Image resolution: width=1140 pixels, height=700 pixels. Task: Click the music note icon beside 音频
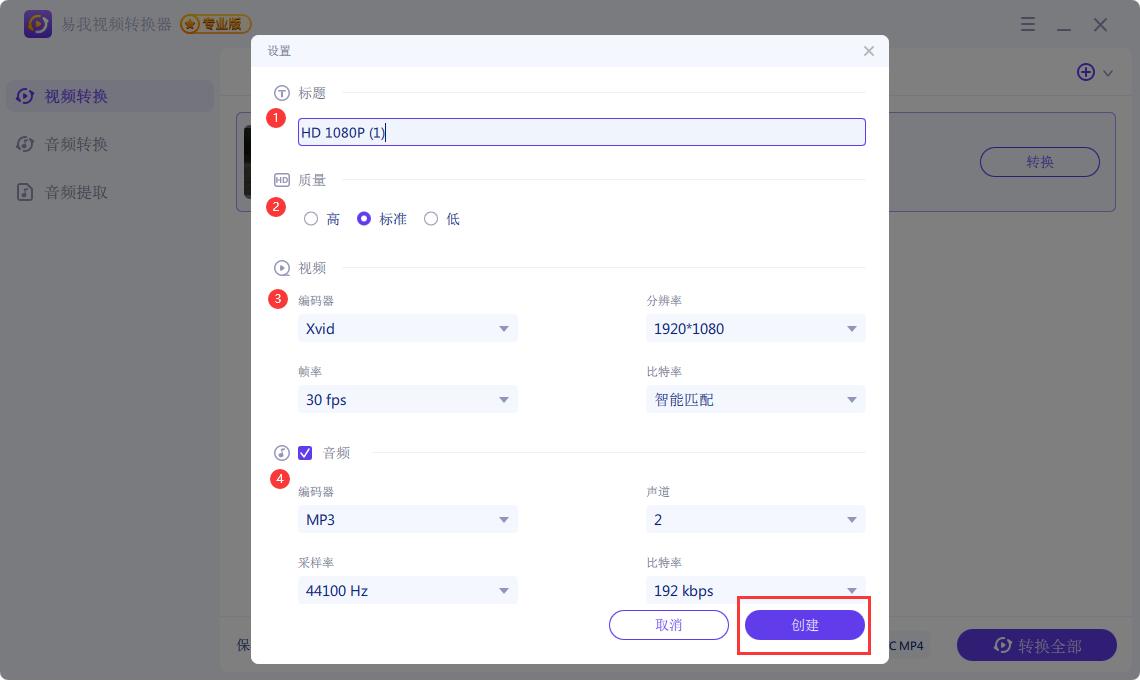click(282, 452)
